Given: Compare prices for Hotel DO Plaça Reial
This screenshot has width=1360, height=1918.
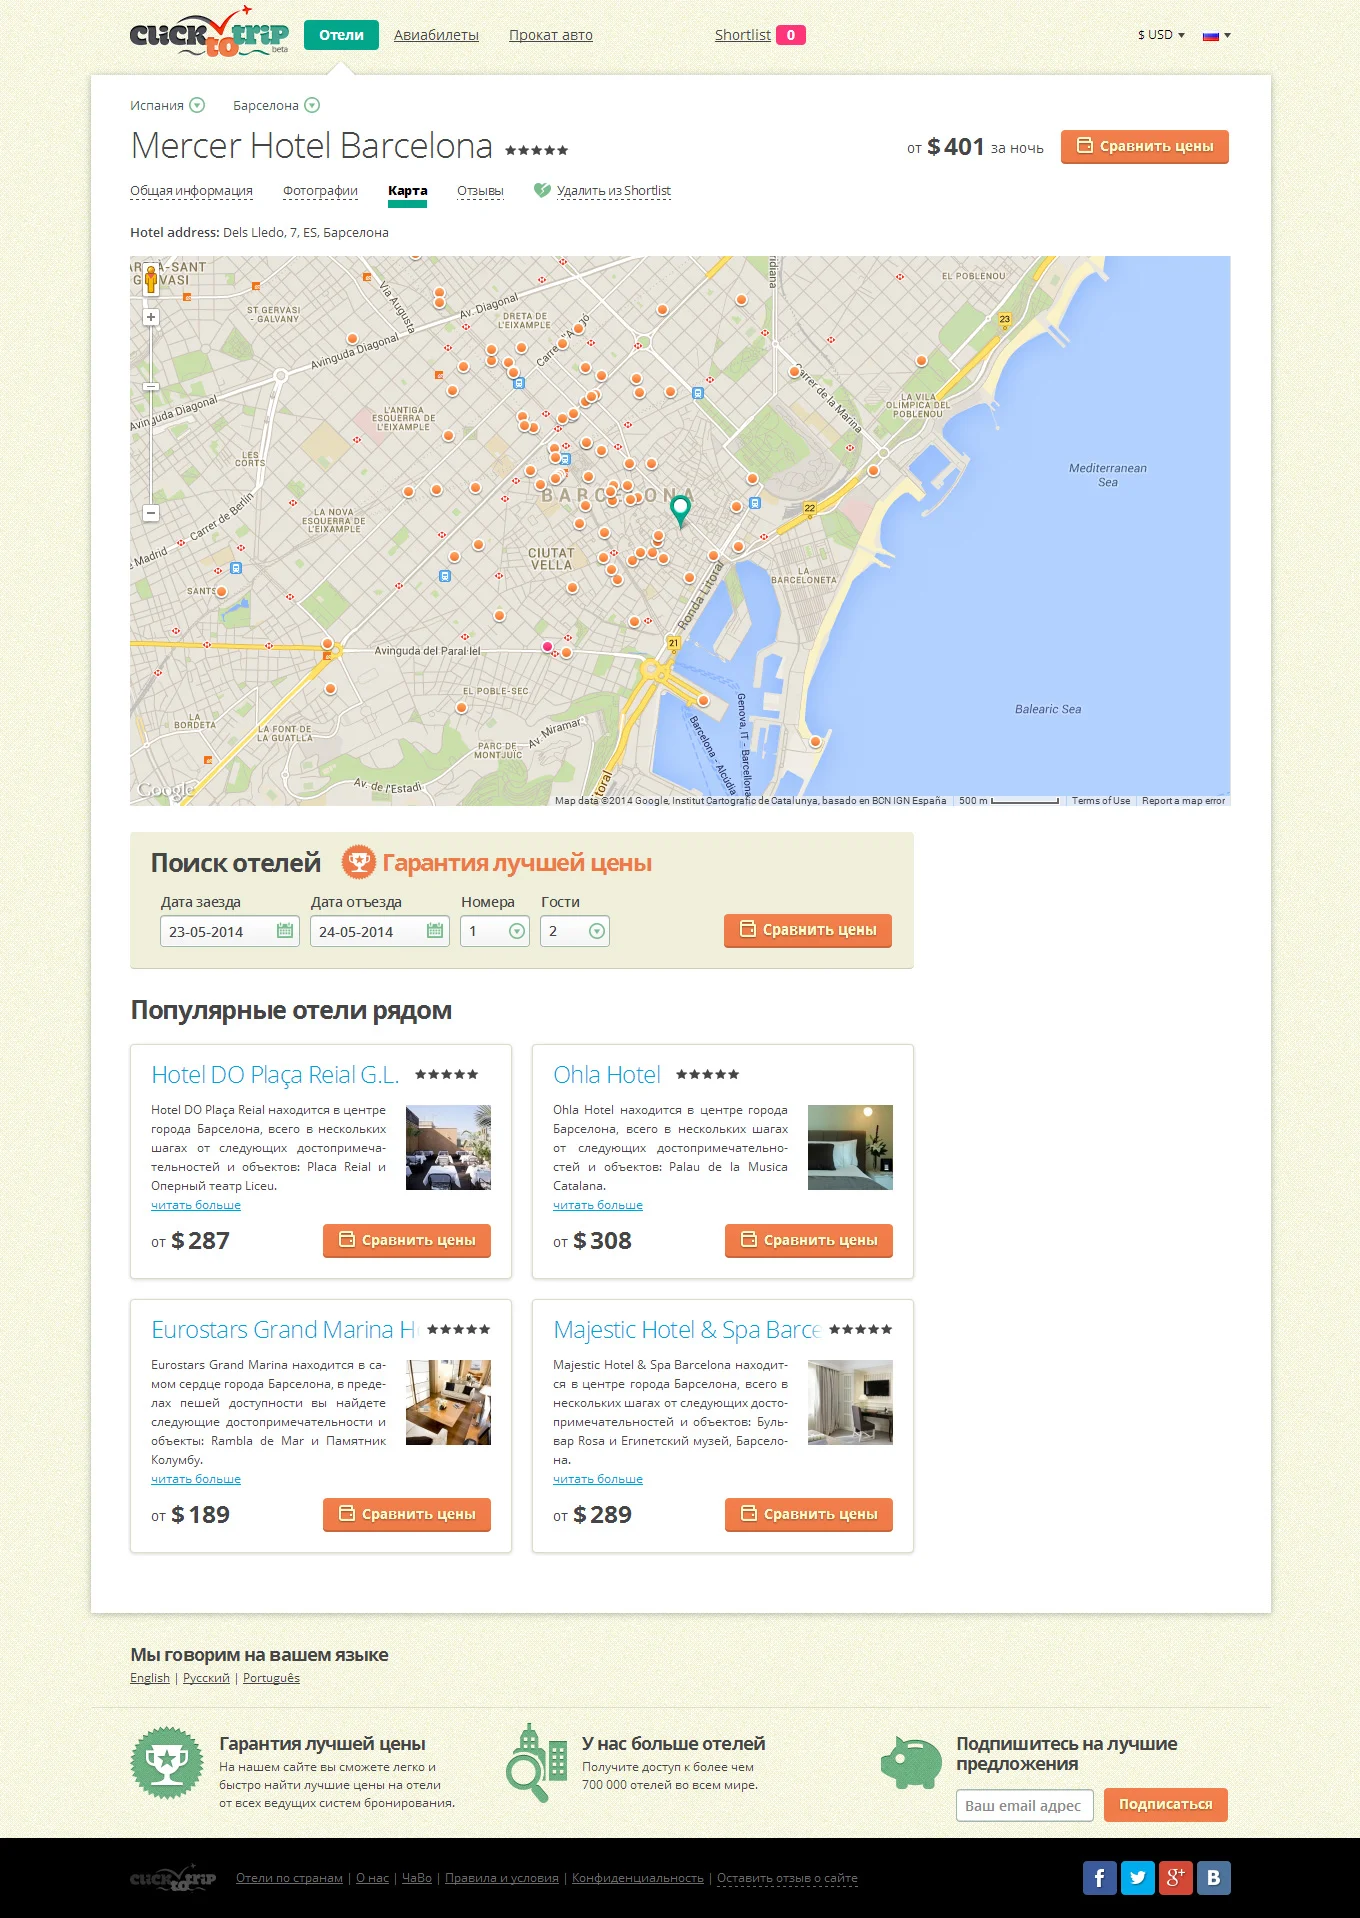Looking at the screenshot, I should click(x=407, y=1240).
